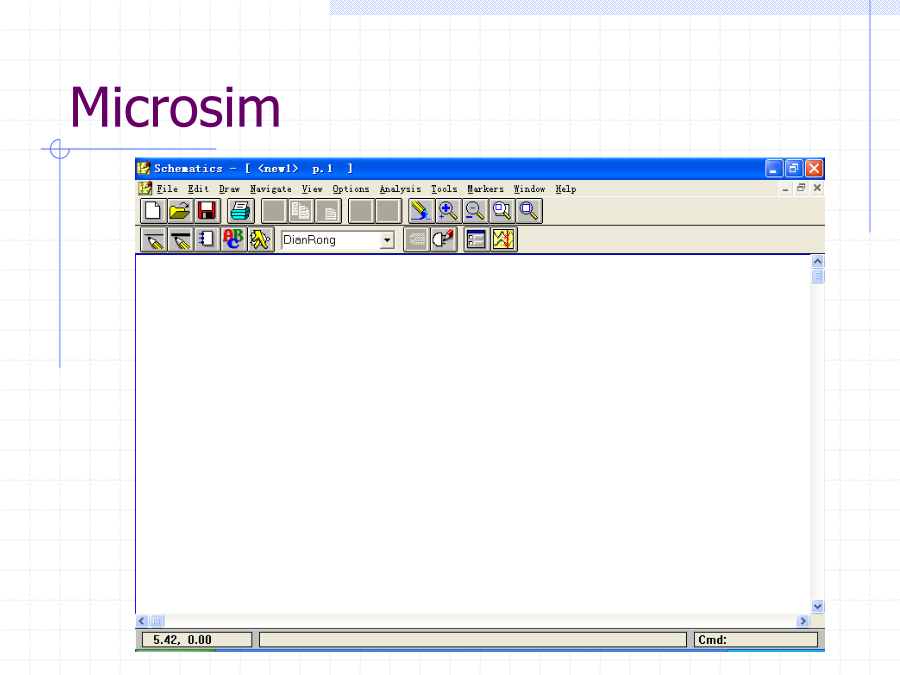
Task: Click horizontal scrollbar right arrow
Action: click(x=803, y=621)
